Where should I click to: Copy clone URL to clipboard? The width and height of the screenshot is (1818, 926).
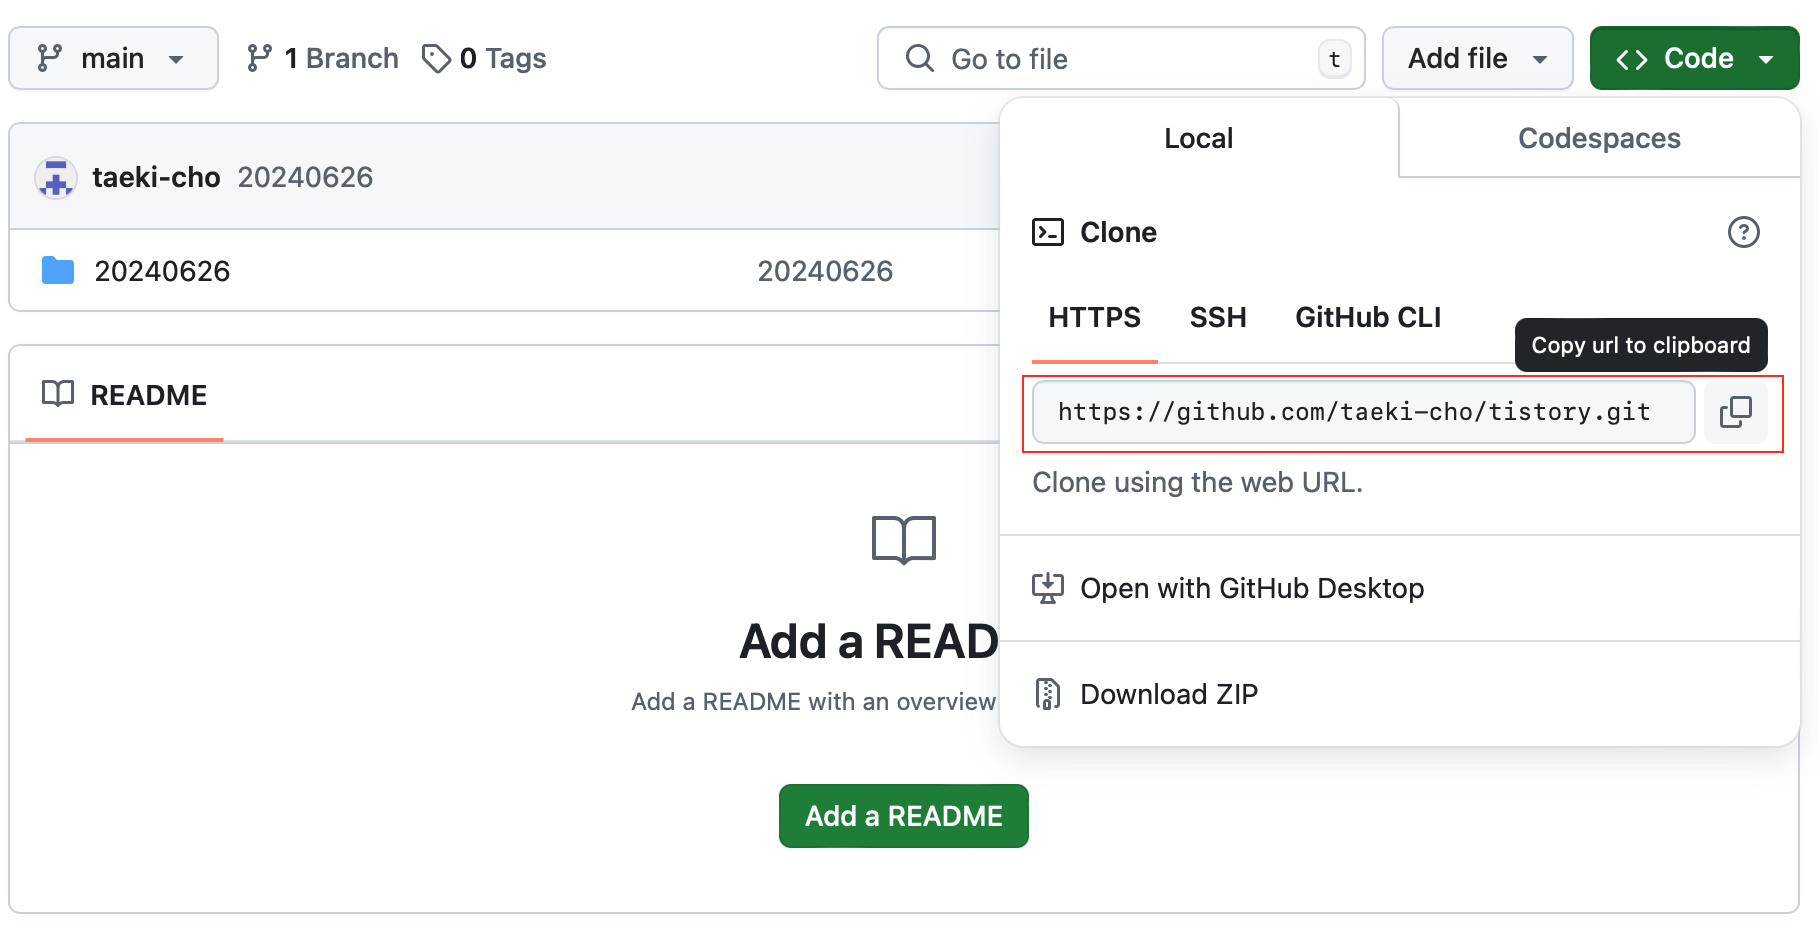pos(1736,412)
